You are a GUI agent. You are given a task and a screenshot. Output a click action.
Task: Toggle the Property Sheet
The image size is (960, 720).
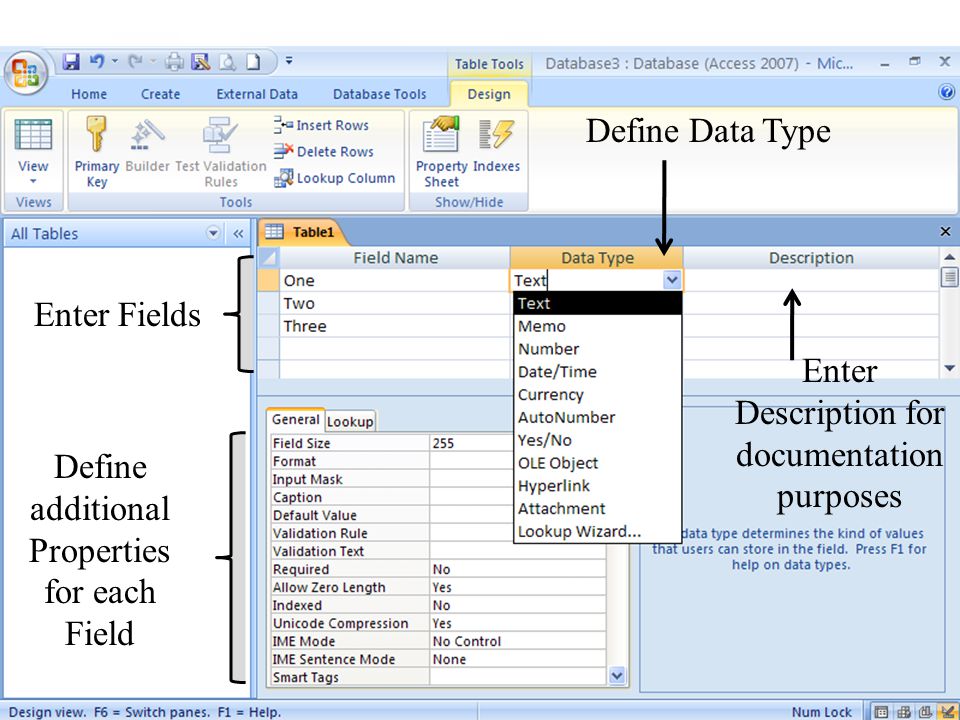click(441, 152)
